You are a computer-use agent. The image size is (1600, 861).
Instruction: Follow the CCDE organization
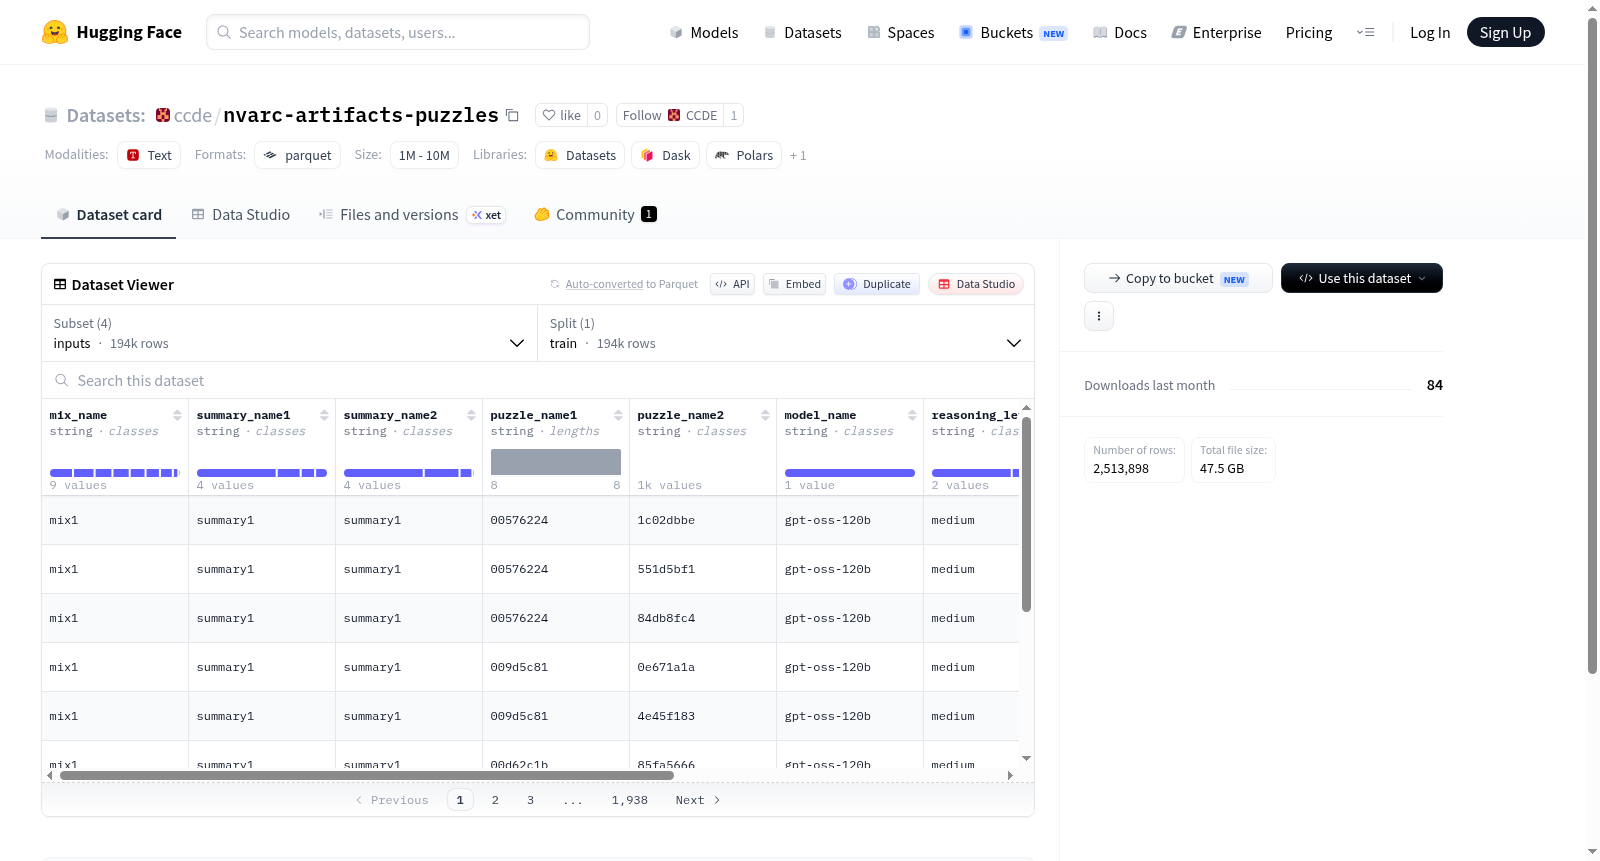(670, 115)
